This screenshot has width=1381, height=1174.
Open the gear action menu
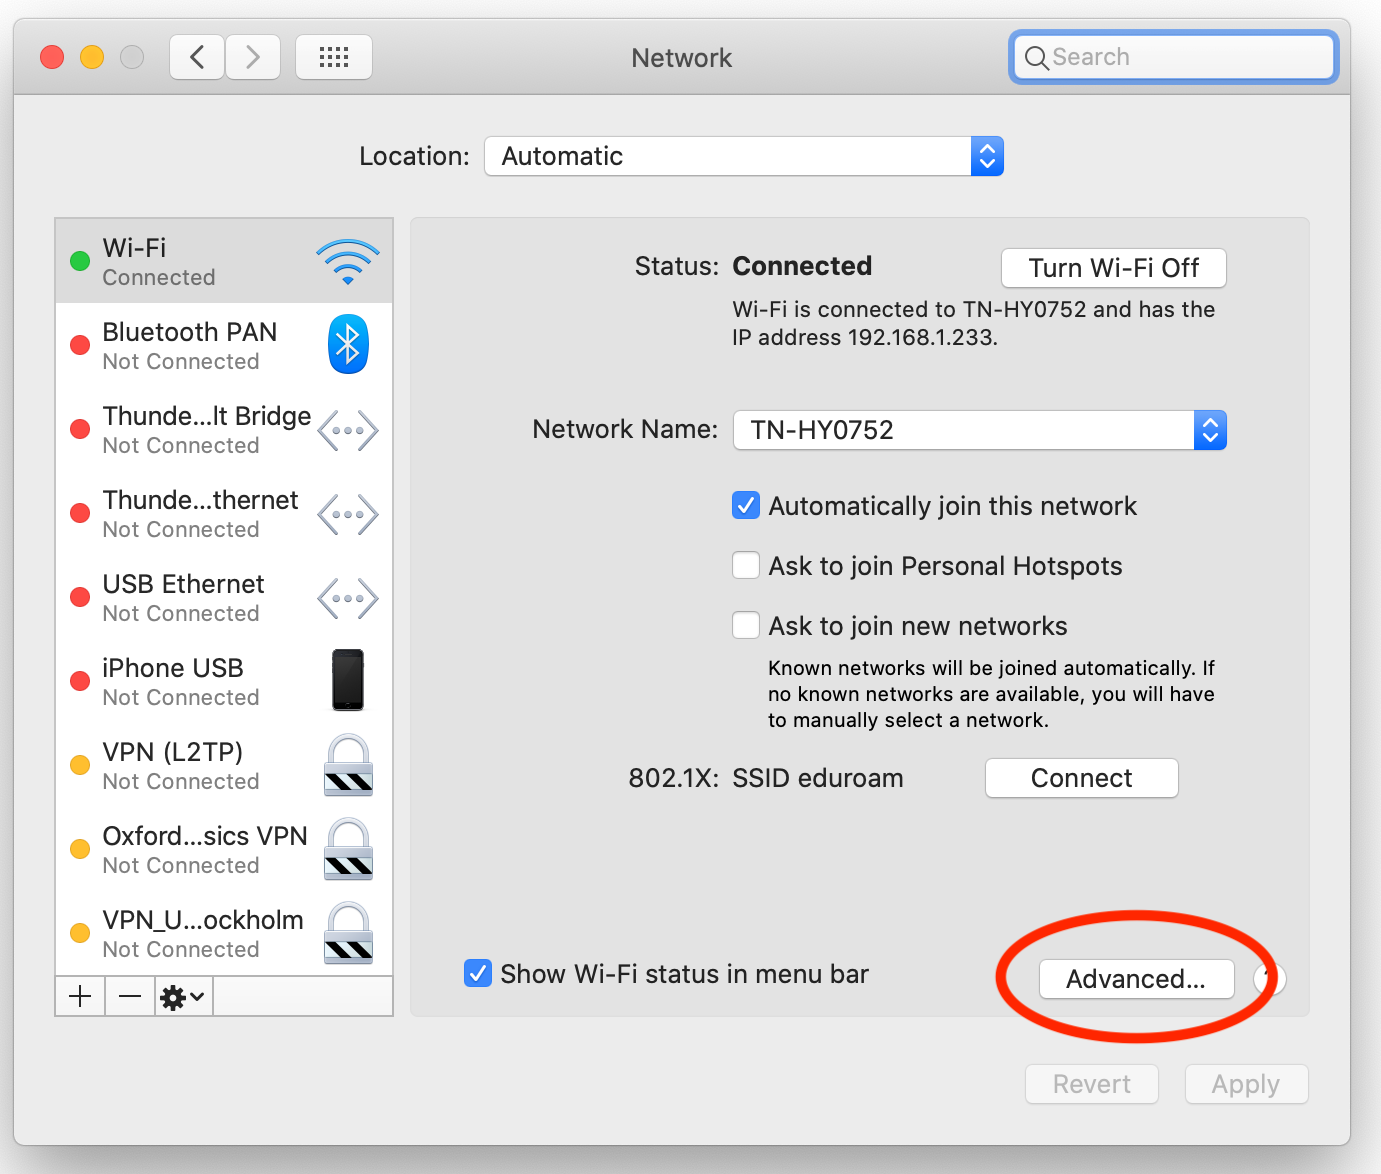pos(183,996)
